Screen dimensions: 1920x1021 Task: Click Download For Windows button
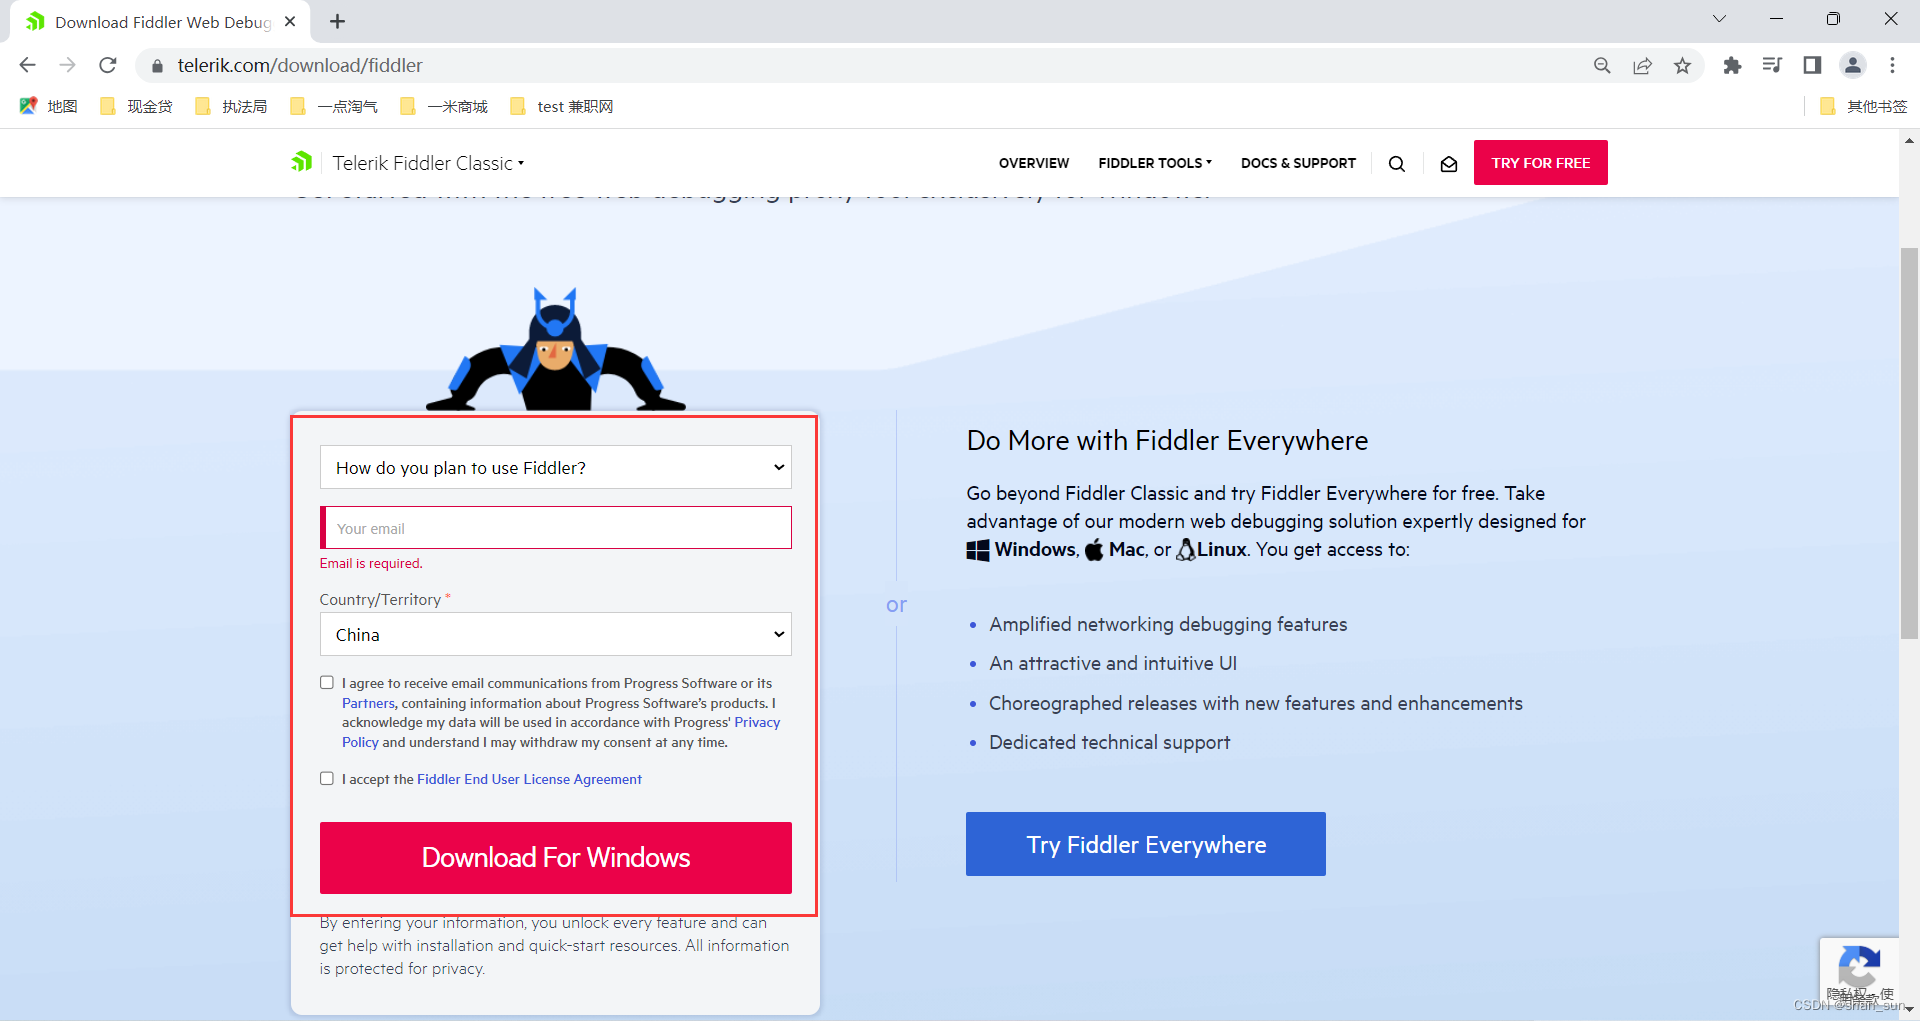556,858
